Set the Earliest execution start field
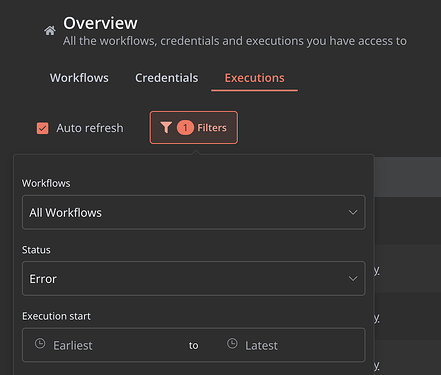 pos(73,346)
